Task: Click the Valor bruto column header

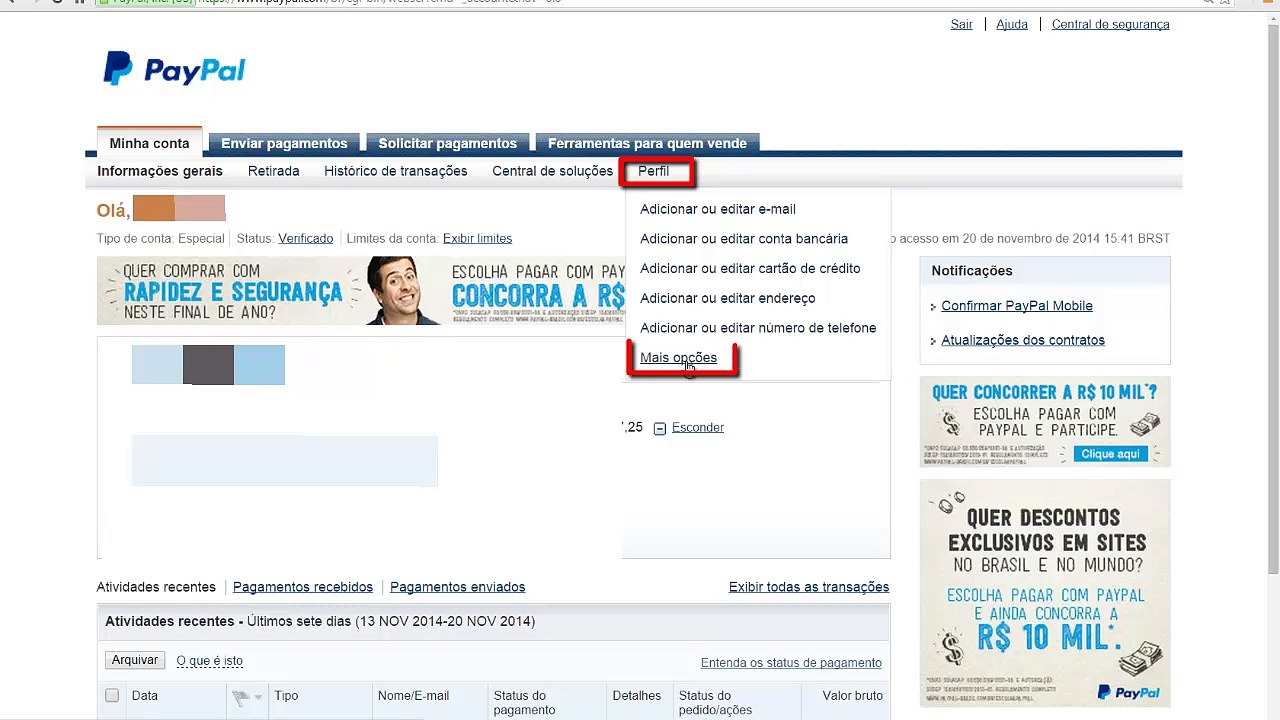Action: pyautogui.click(x=853, y=696)
